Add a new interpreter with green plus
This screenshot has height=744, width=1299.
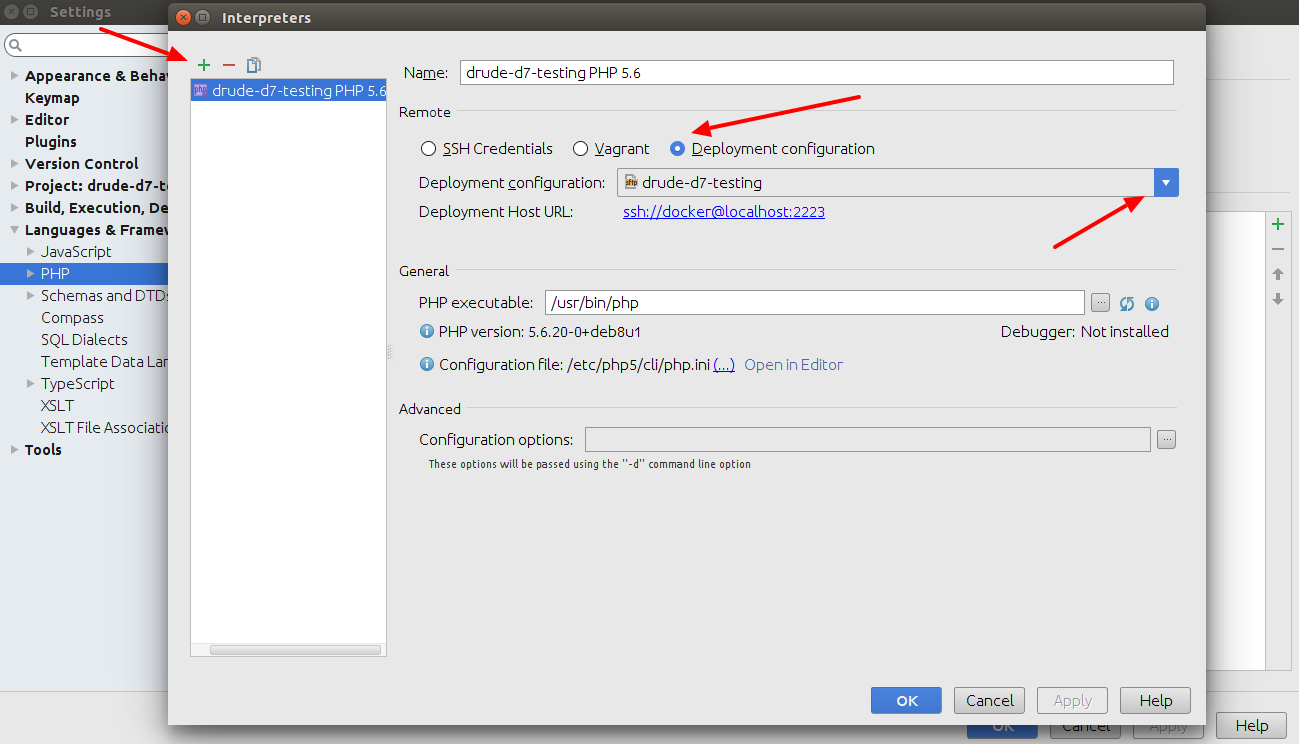204,65
